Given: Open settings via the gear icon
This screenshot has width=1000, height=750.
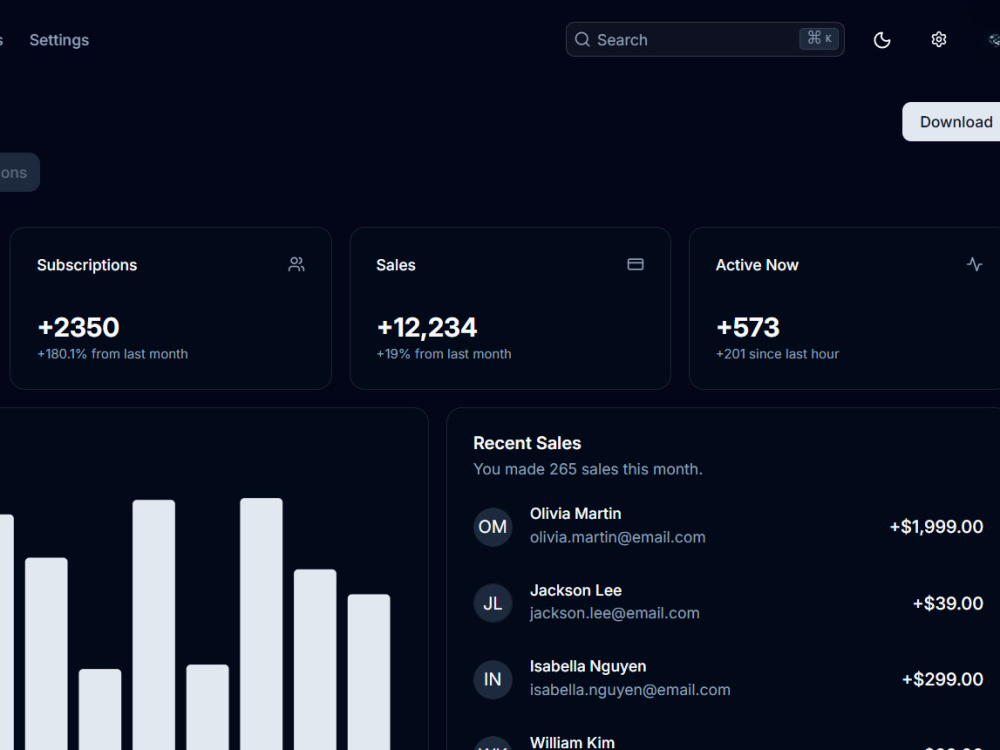Looking at the screenshot, I should (938, 40).
